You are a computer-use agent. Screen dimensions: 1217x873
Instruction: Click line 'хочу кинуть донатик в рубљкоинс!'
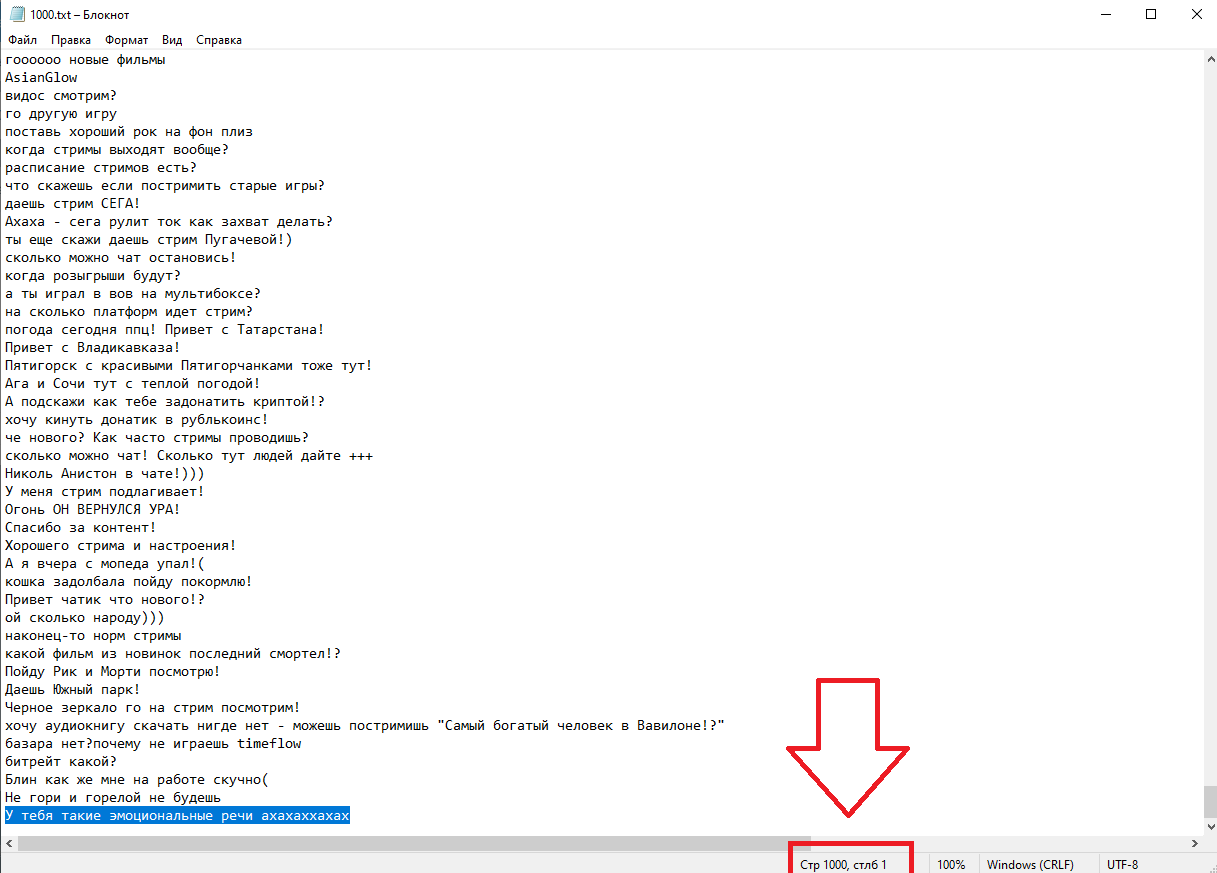click(137, 419)
